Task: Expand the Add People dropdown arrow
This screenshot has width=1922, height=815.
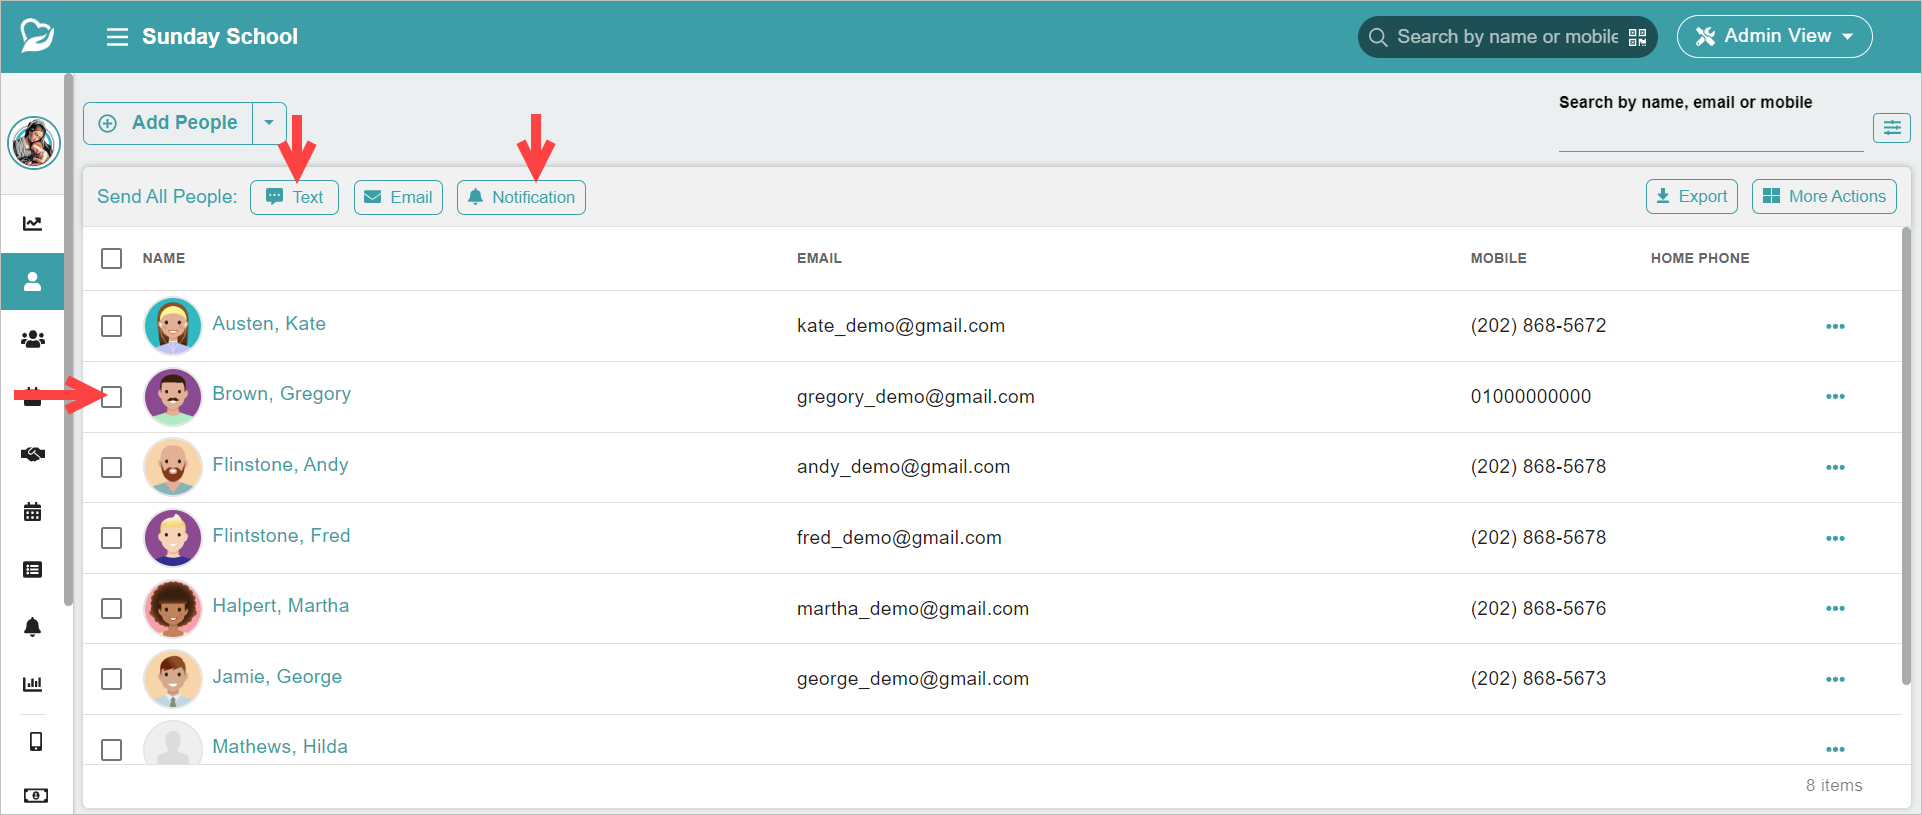Action: 269,123
